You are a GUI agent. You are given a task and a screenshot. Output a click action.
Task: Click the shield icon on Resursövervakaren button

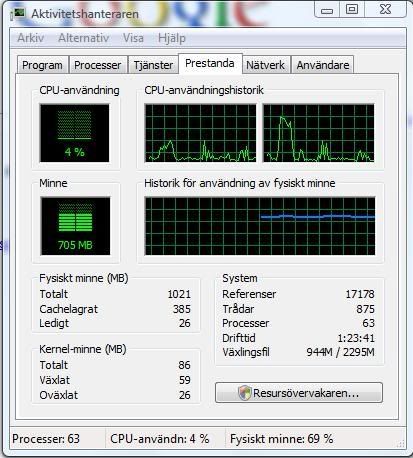point(245,393)
